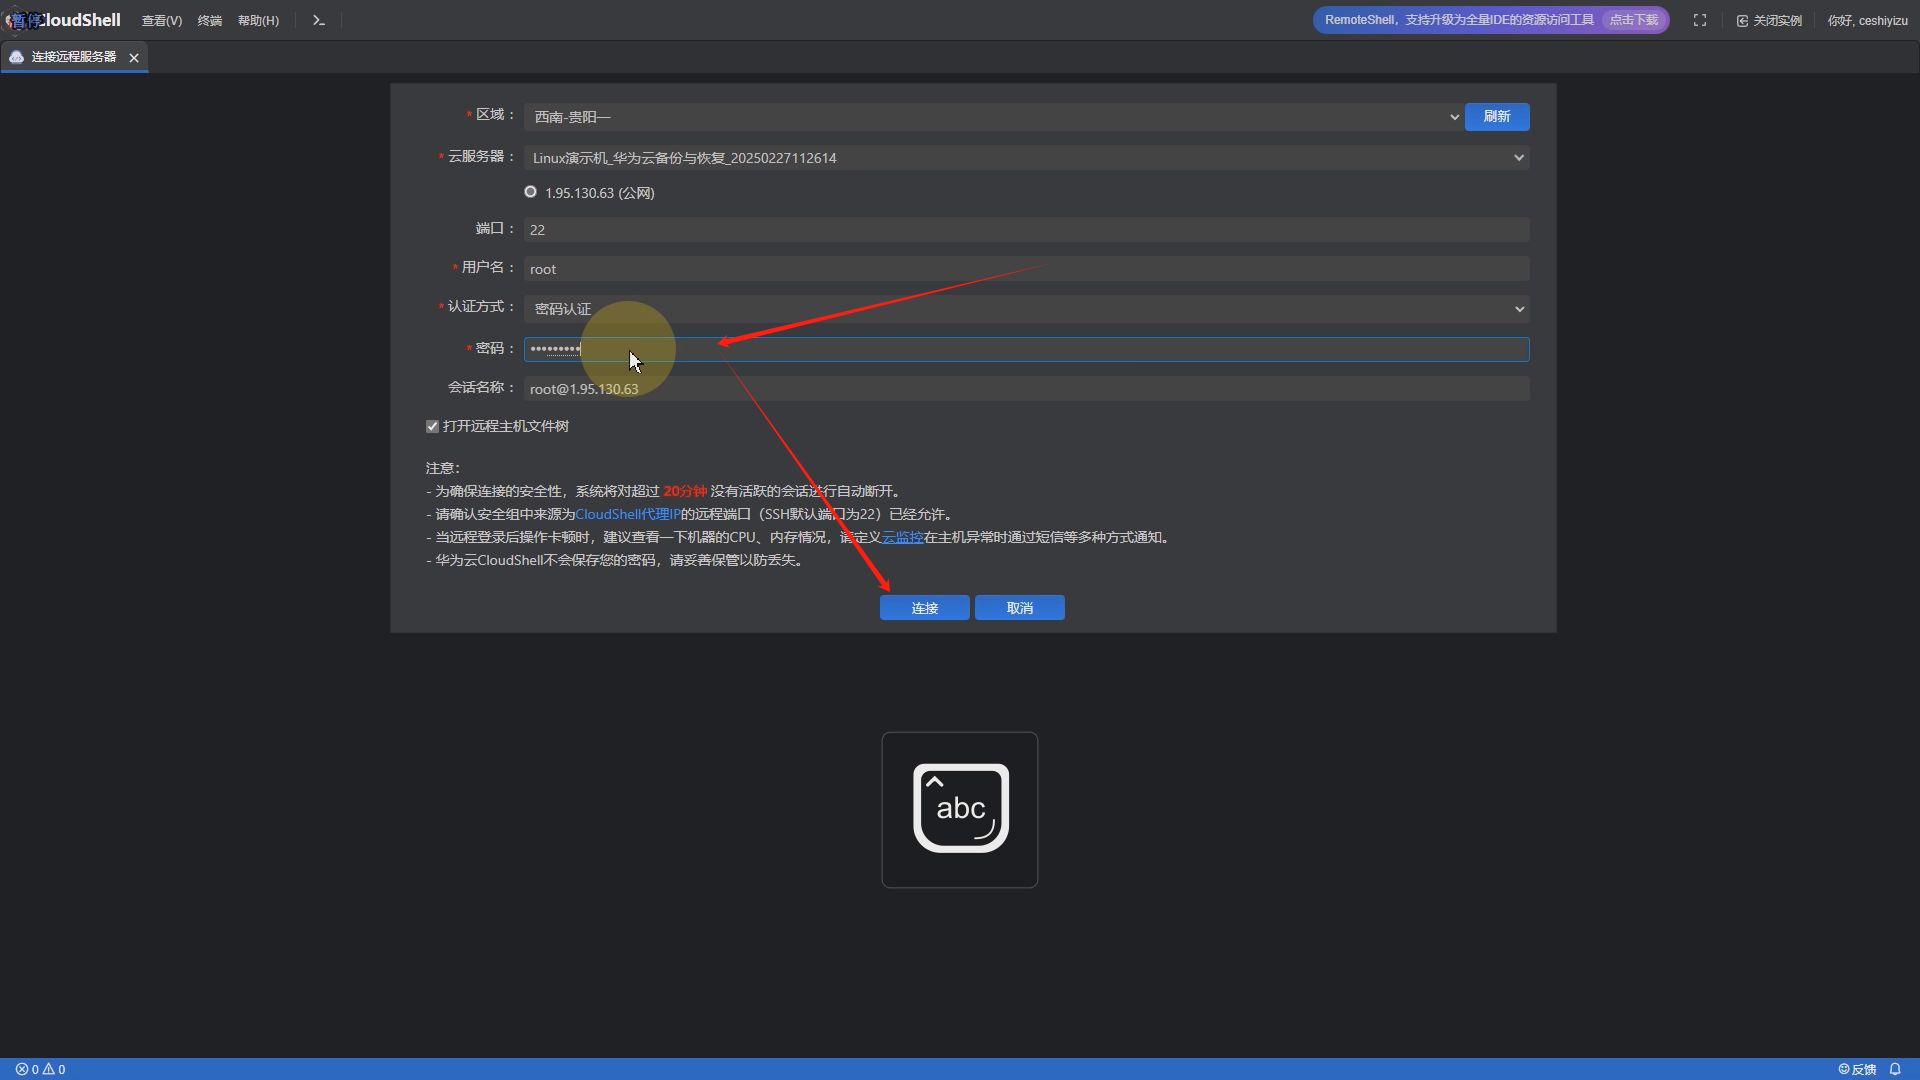Click the 关闭实例 close instance icon
1920x1080 pixels.
point(1742,21)
